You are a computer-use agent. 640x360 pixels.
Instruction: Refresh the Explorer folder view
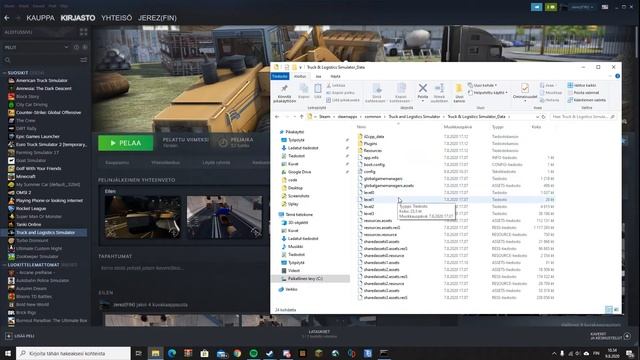click(x=543, y=117)
